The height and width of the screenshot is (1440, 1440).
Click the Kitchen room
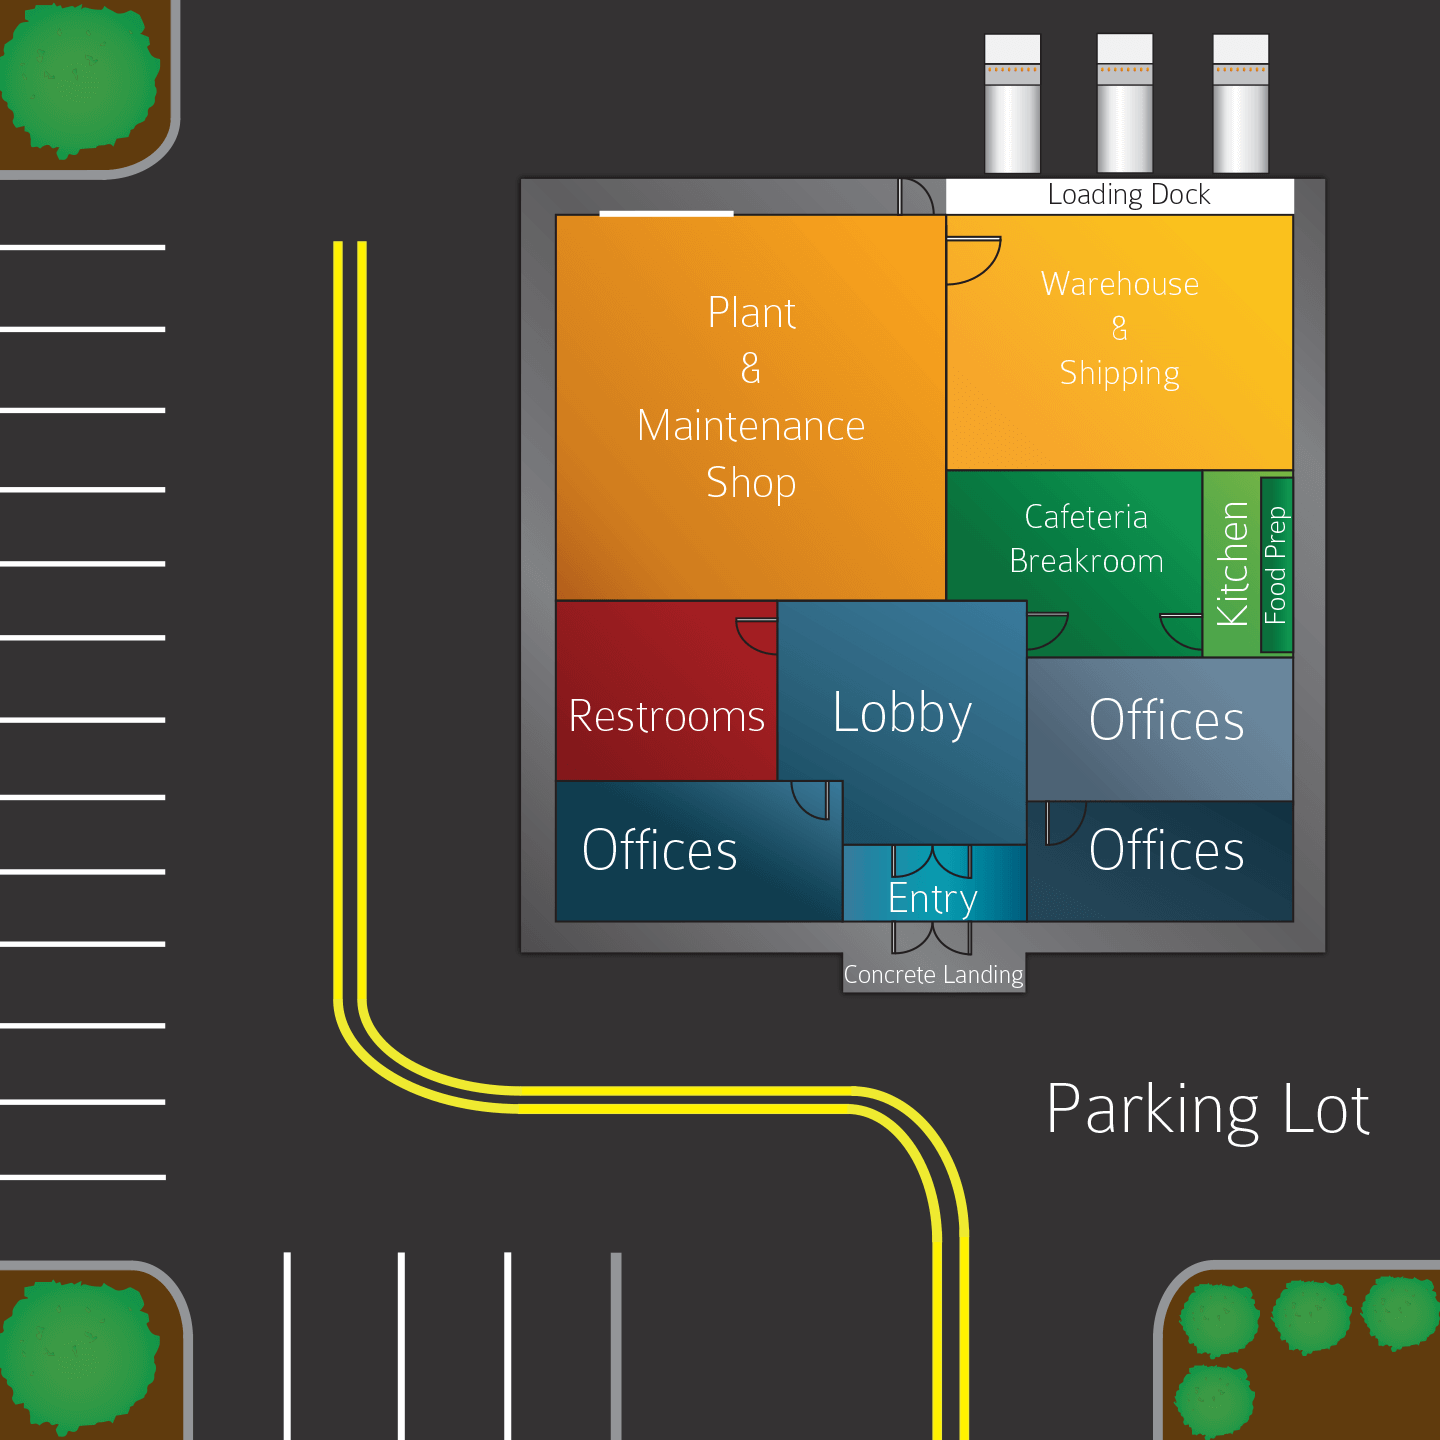(x=1232, y=564)
